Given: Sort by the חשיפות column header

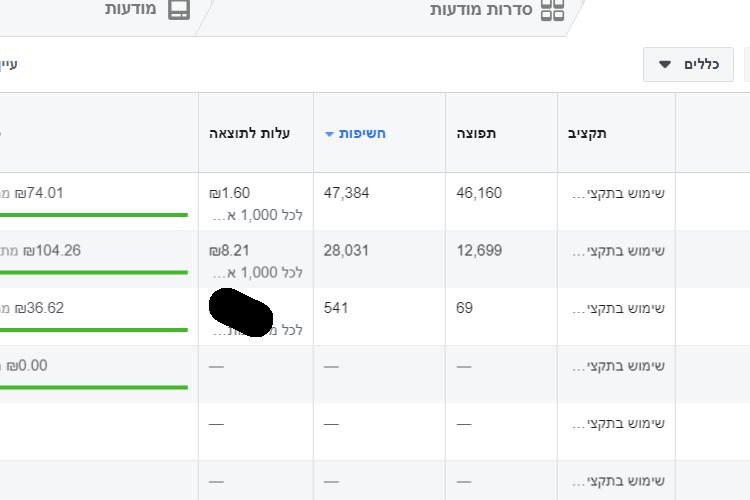Looking at the screenshot, I should tap(362, 133).
